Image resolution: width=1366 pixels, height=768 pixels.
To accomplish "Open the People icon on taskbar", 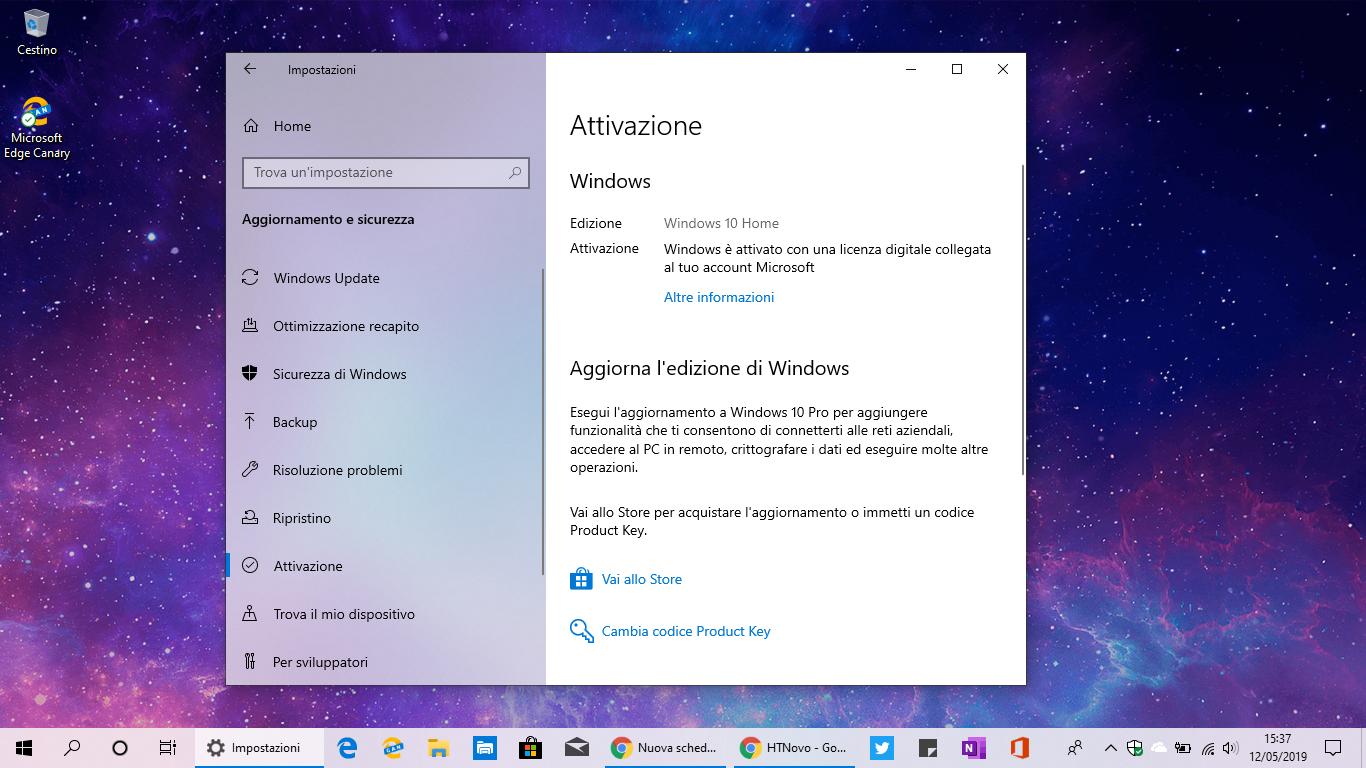I will coord(1076,747).
